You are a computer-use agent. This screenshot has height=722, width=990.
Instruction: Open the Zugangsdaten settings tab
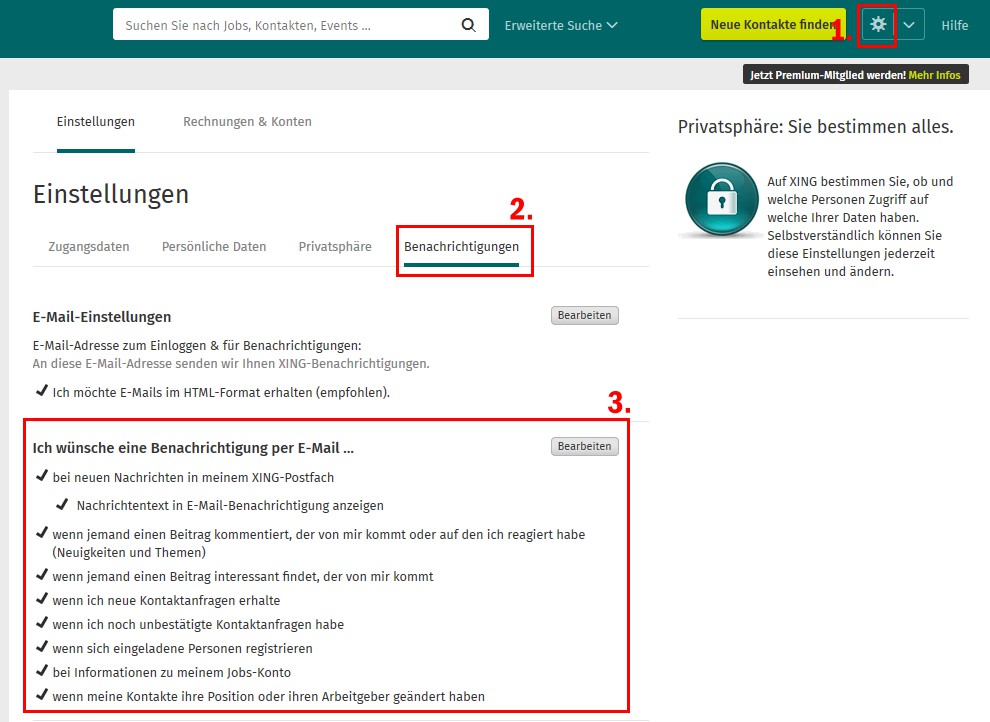pyautogui.click(x=89, y=247)
